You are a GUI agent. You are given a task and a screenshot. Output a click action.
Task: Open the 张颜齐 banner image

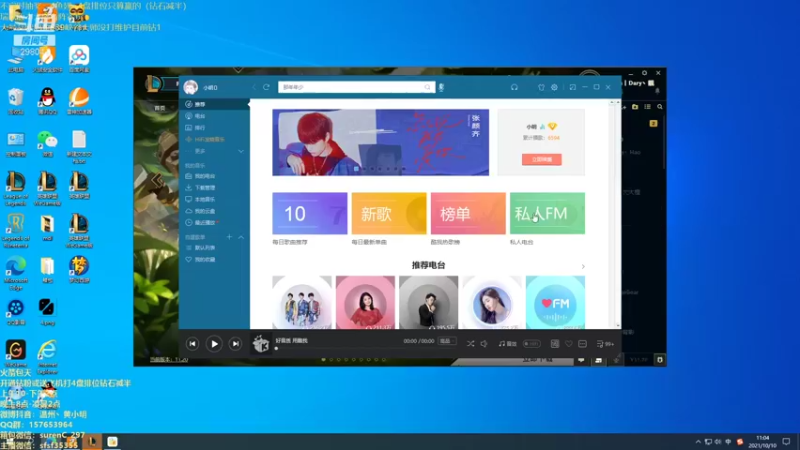click(x=381, y=142)
